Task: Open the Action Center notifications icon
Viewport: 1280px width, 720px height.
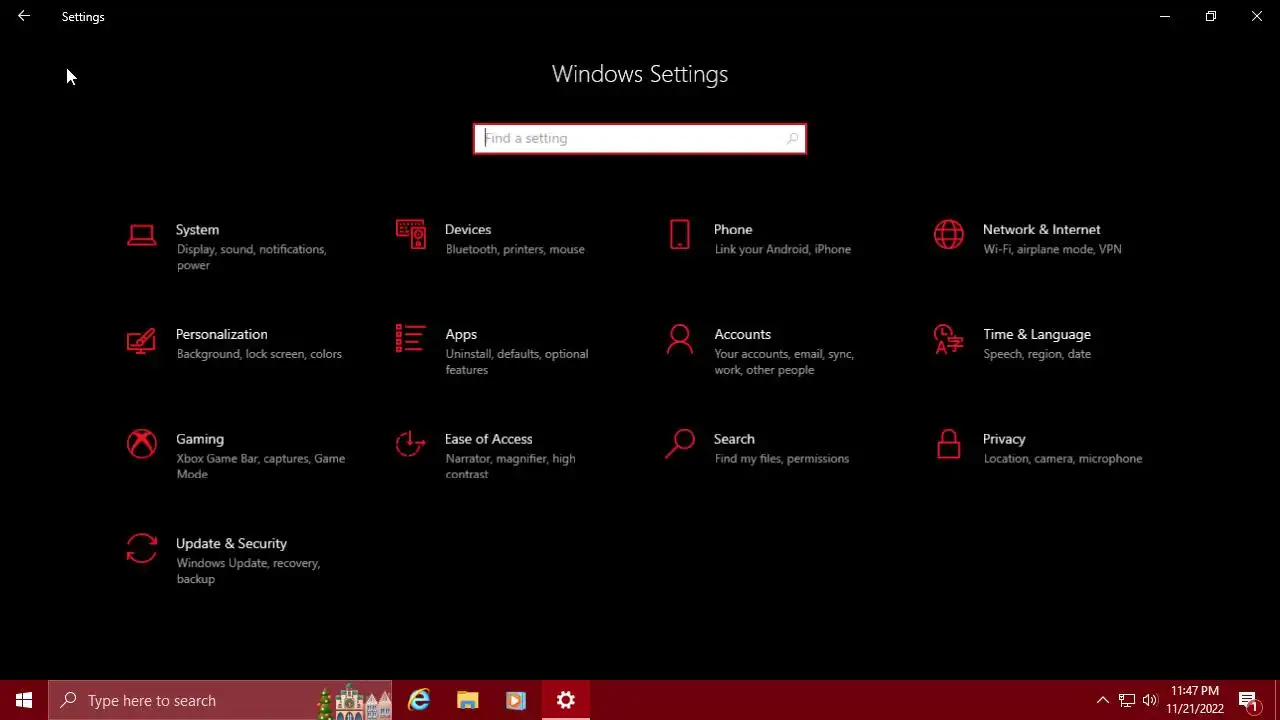Action: tap(1249, 700)
